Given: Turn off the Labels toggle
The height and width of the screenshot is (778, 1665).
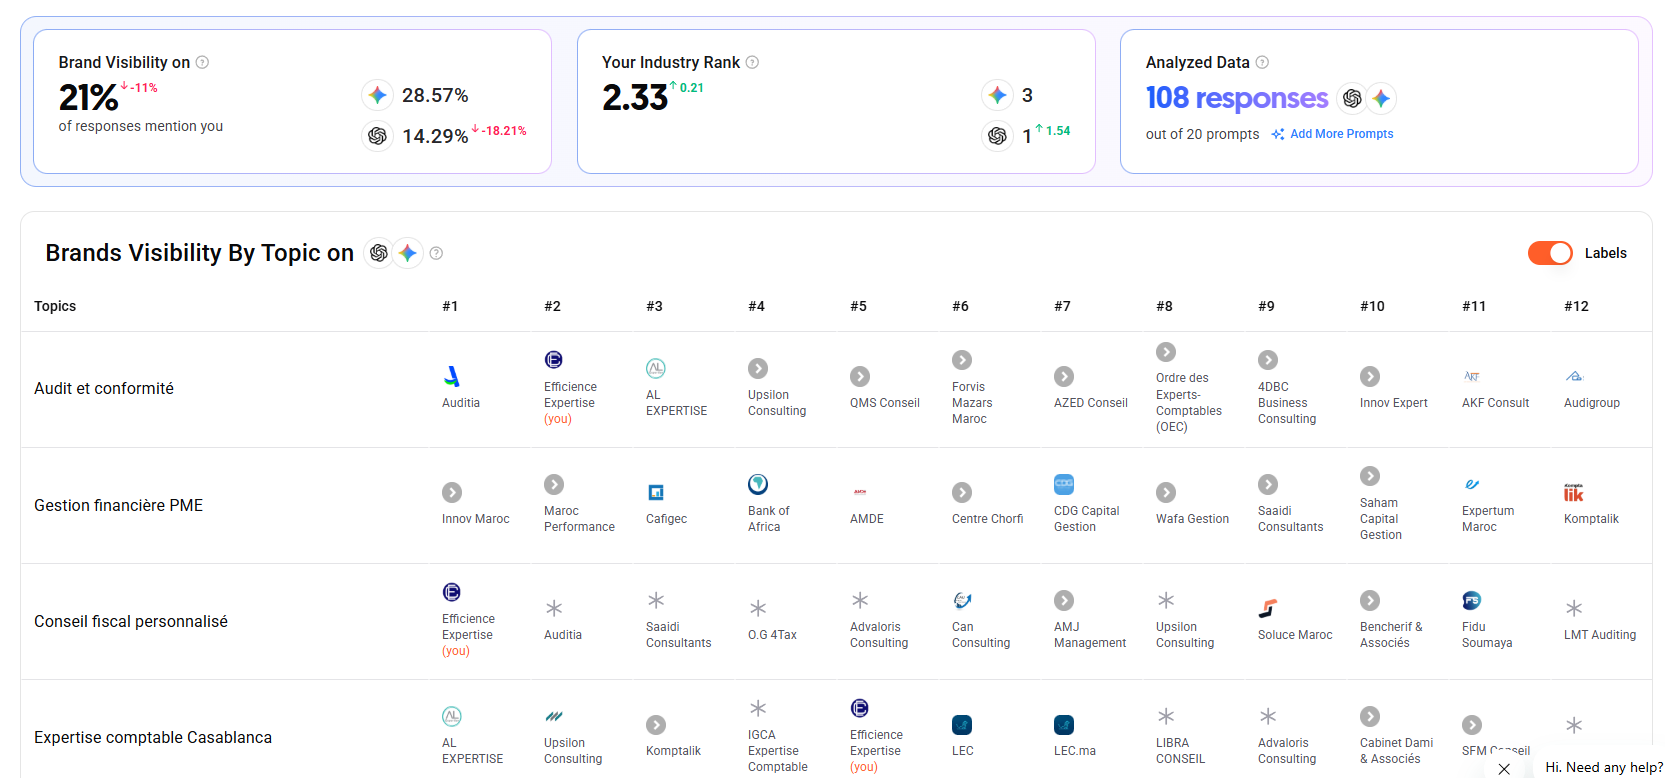Looking at the screenshot, I should click(1550, 253).
